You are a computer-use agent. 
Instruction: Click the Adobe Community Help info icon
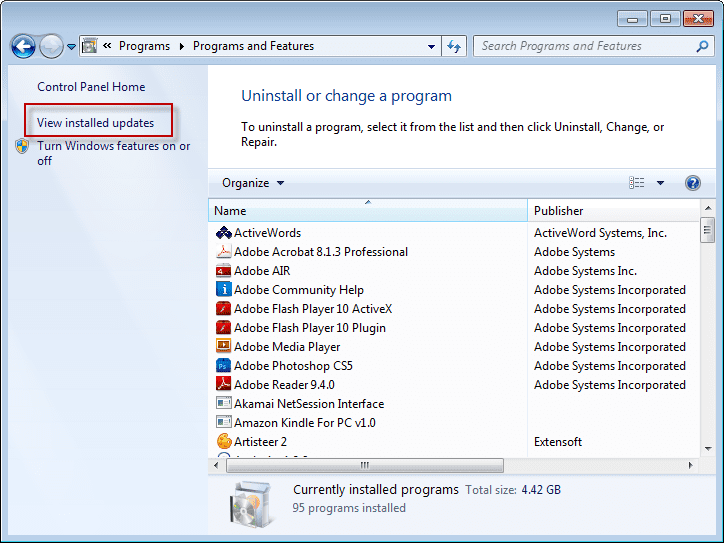point(224,290)
